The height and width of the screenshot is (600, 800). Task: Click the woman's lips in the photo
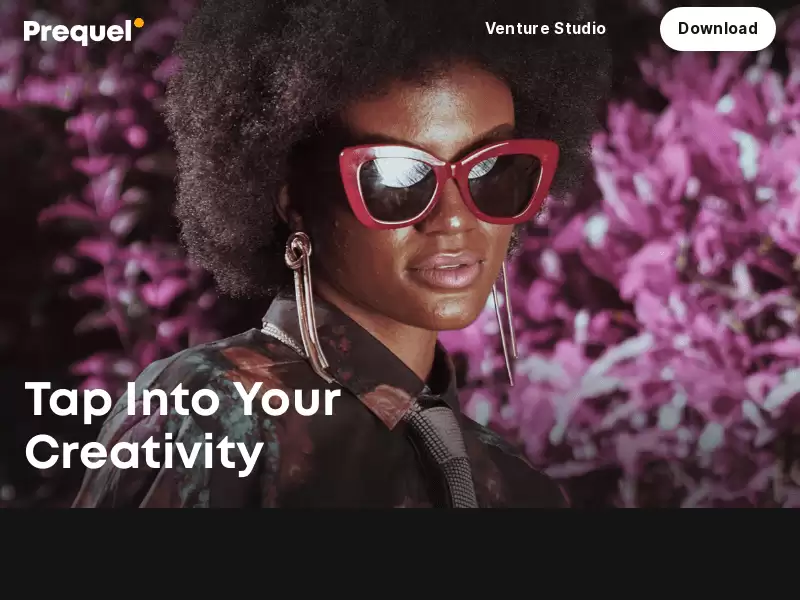click(x=445, y=270)
